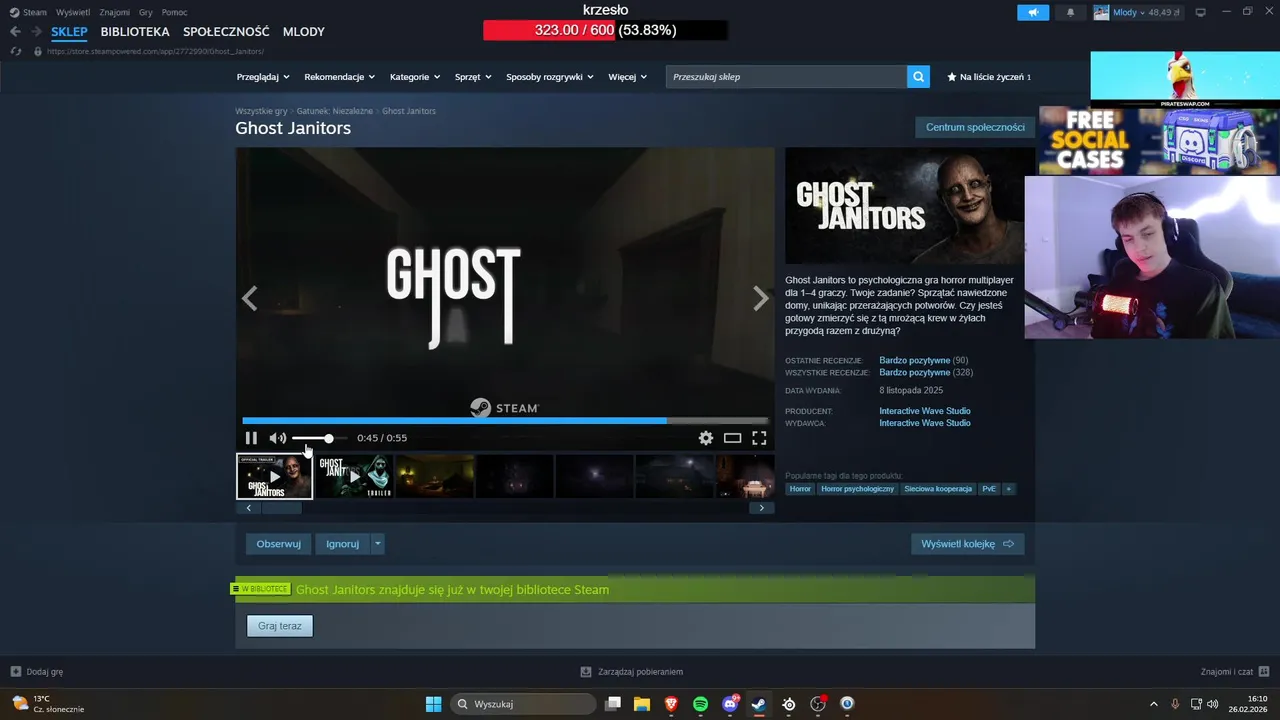Open the Rekomendacje dropdown

pos(340,77)
